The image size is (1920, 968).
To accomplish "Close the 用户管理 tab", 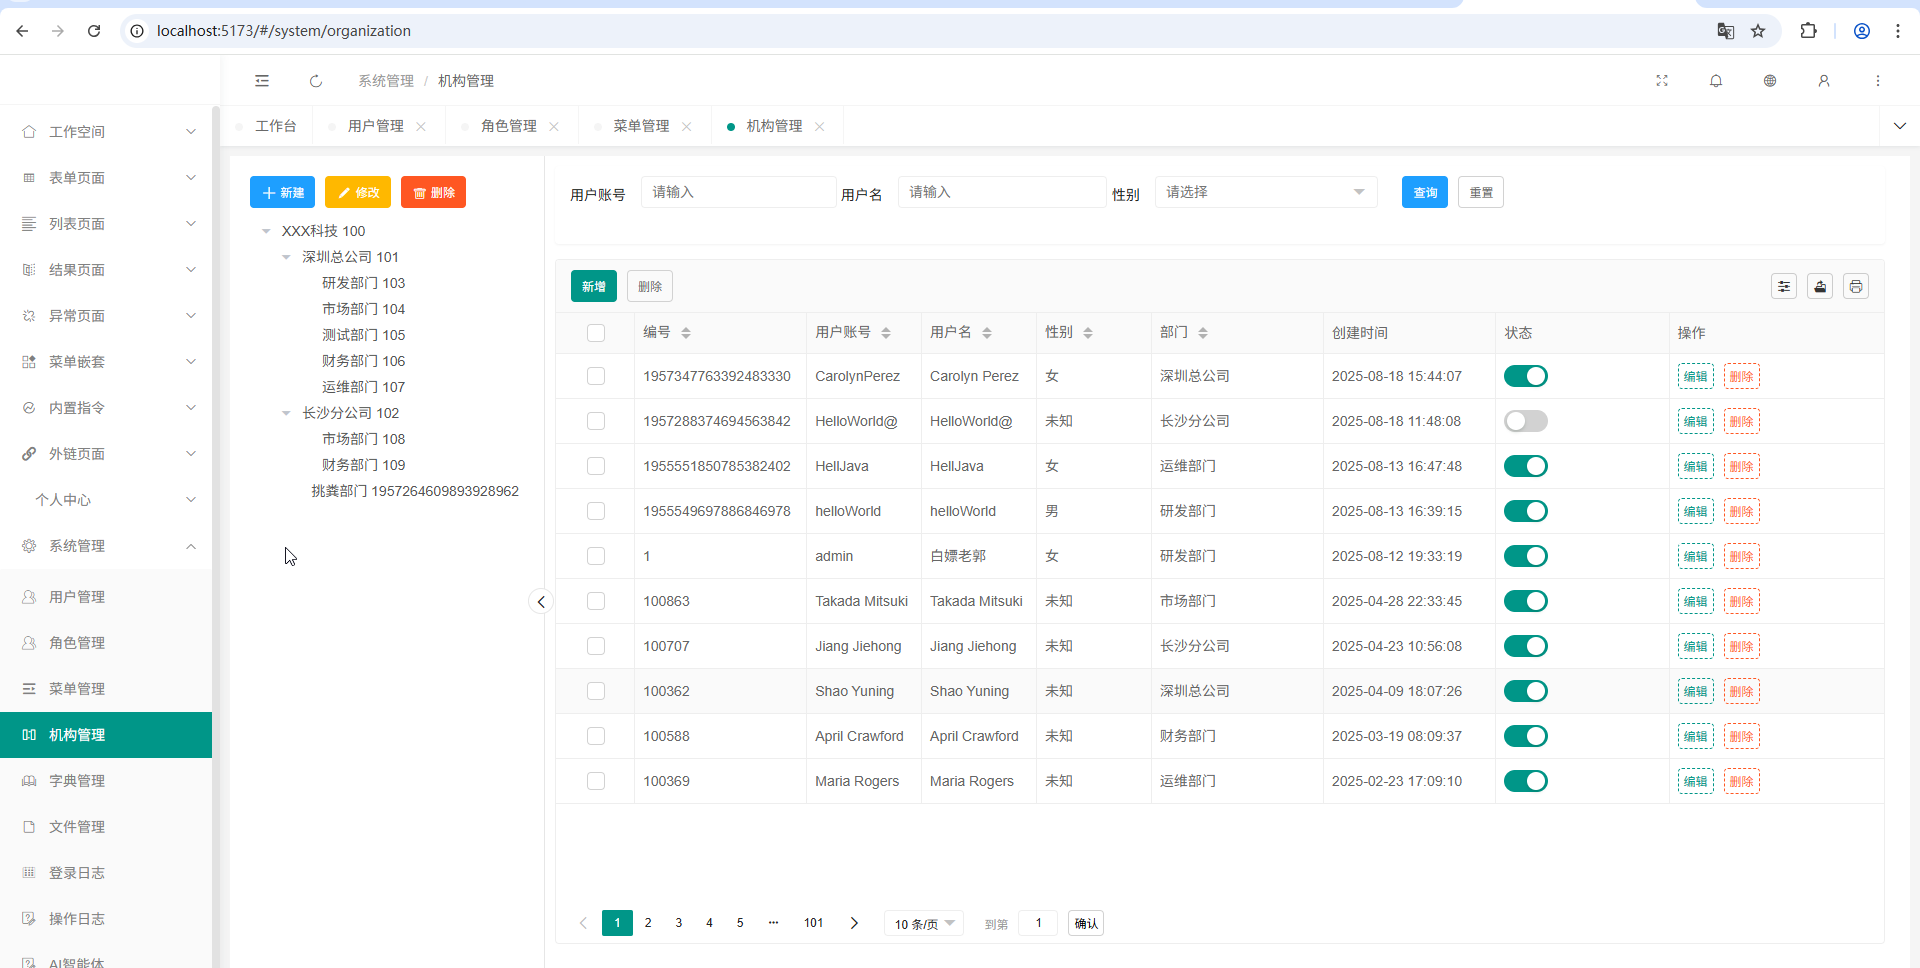I will tap(421, 126).
